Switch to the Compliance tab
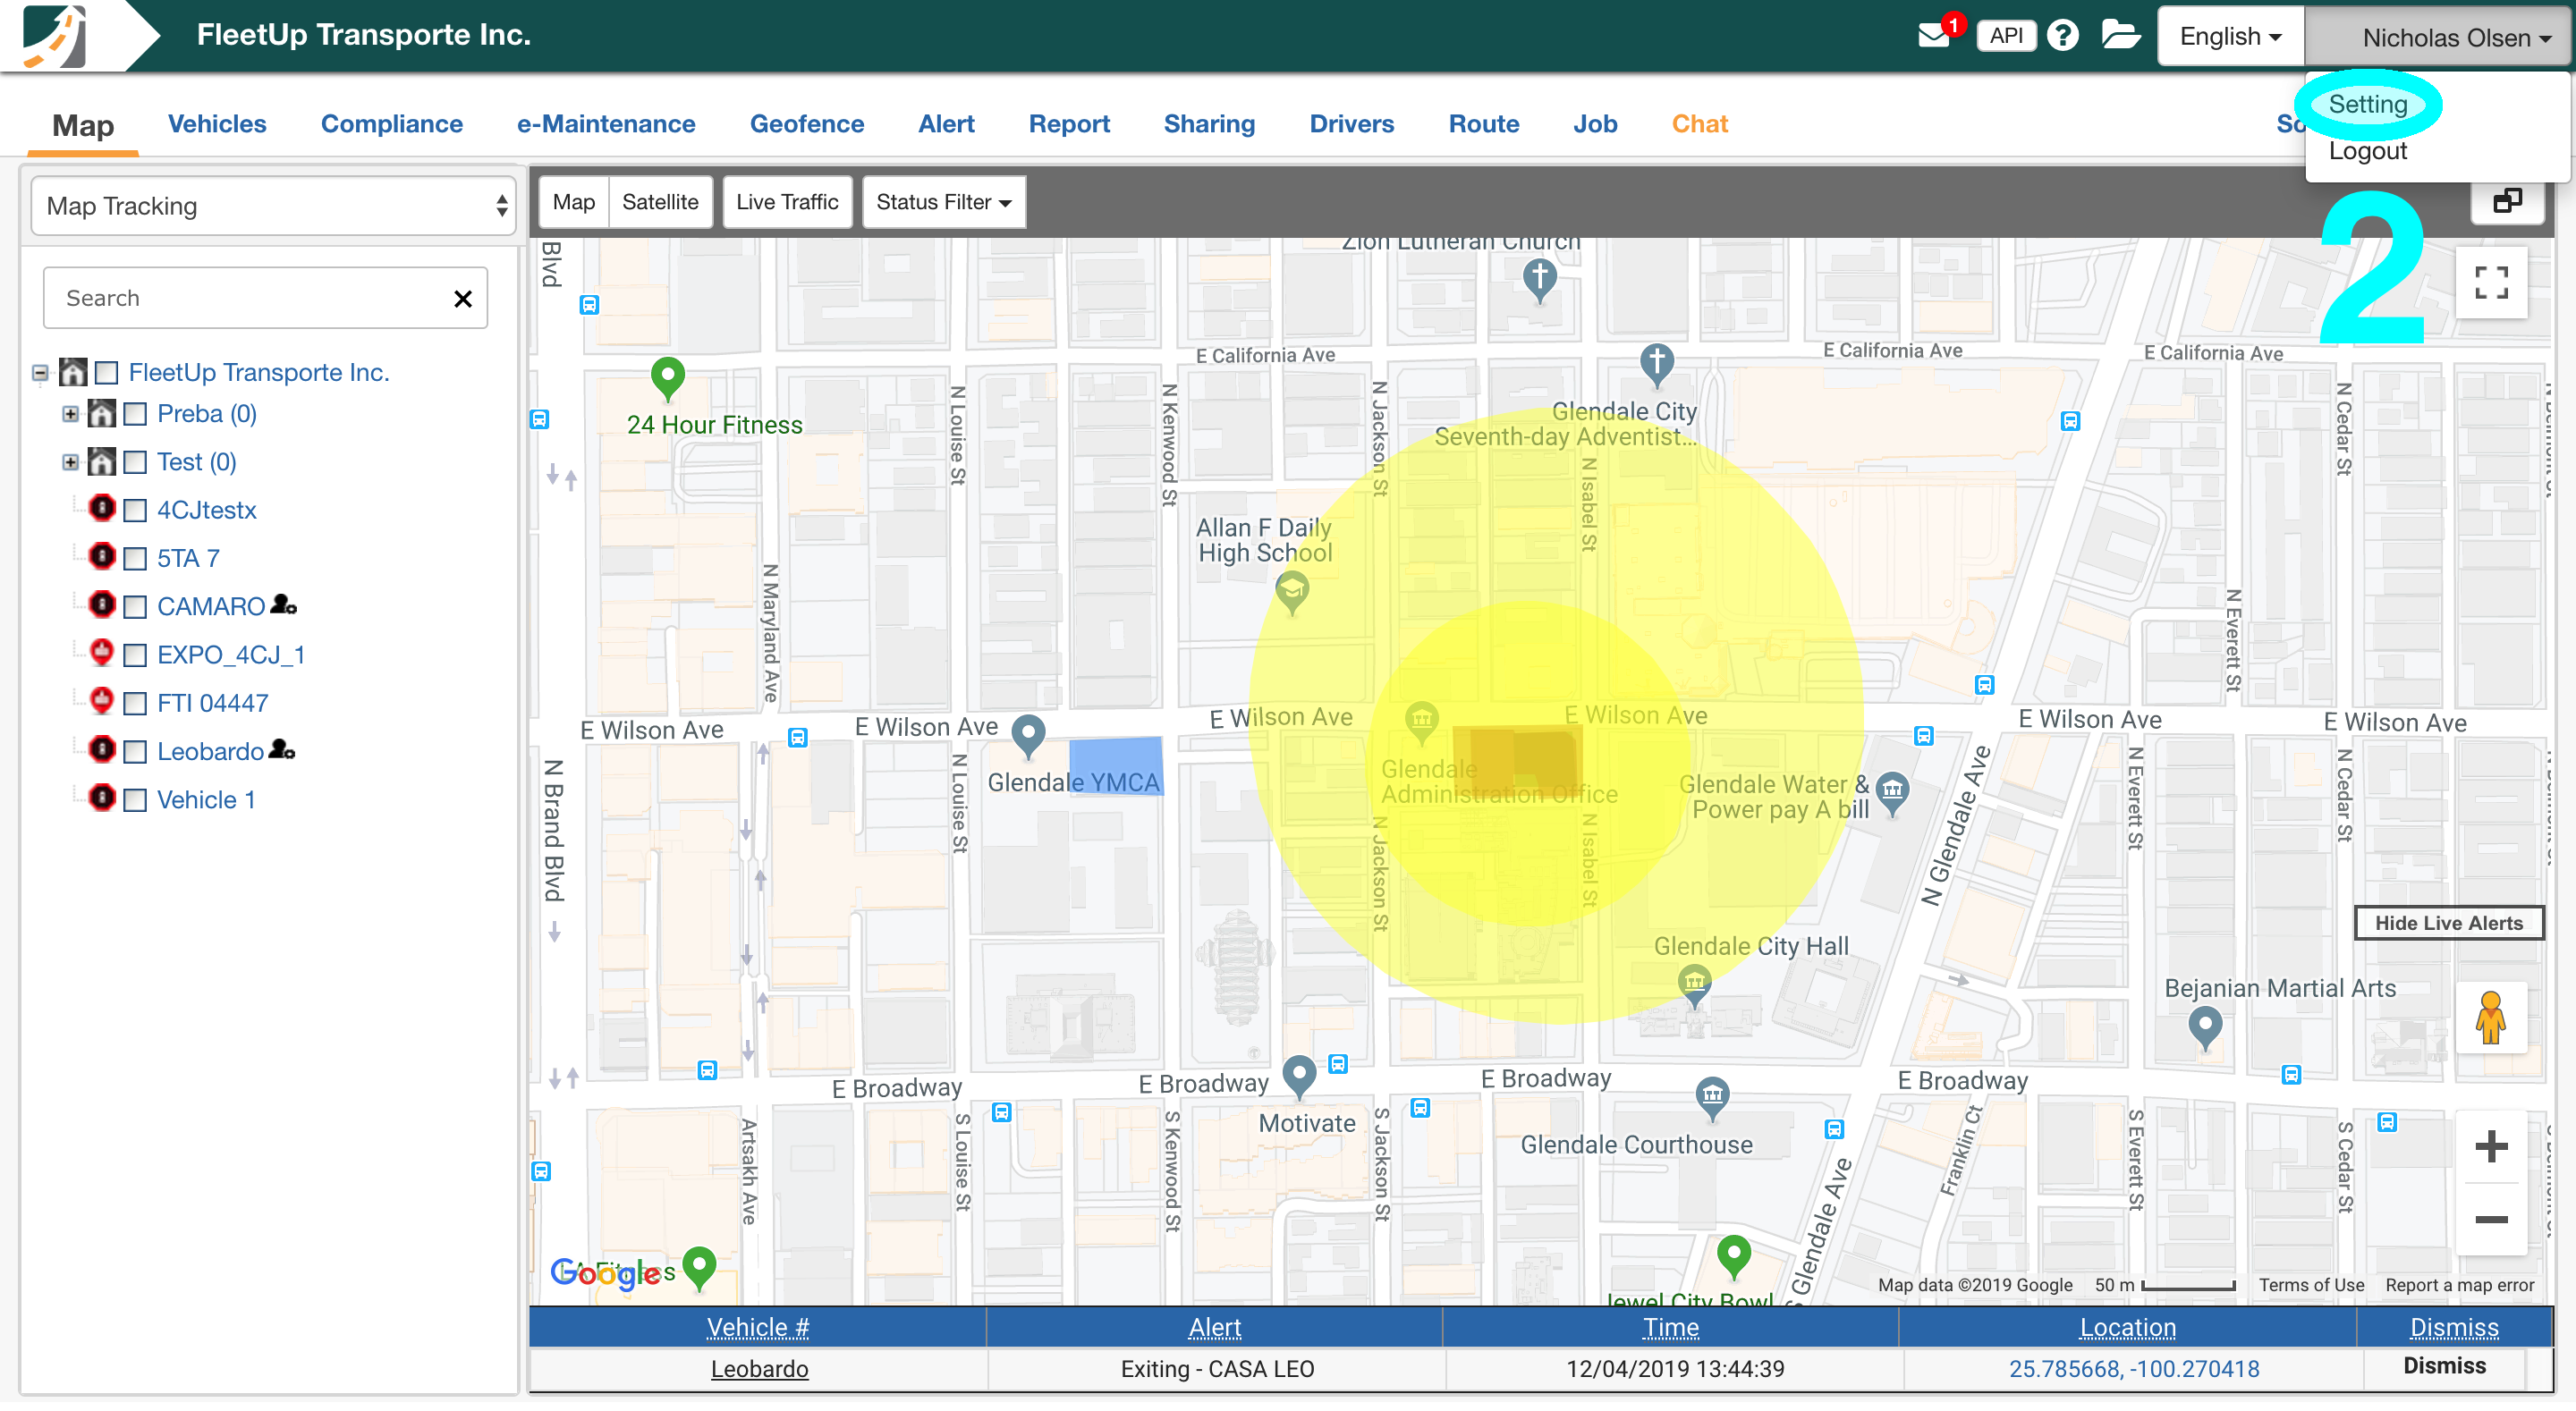Screen dimensions: 2576x1411 click(x=391, y=124)
